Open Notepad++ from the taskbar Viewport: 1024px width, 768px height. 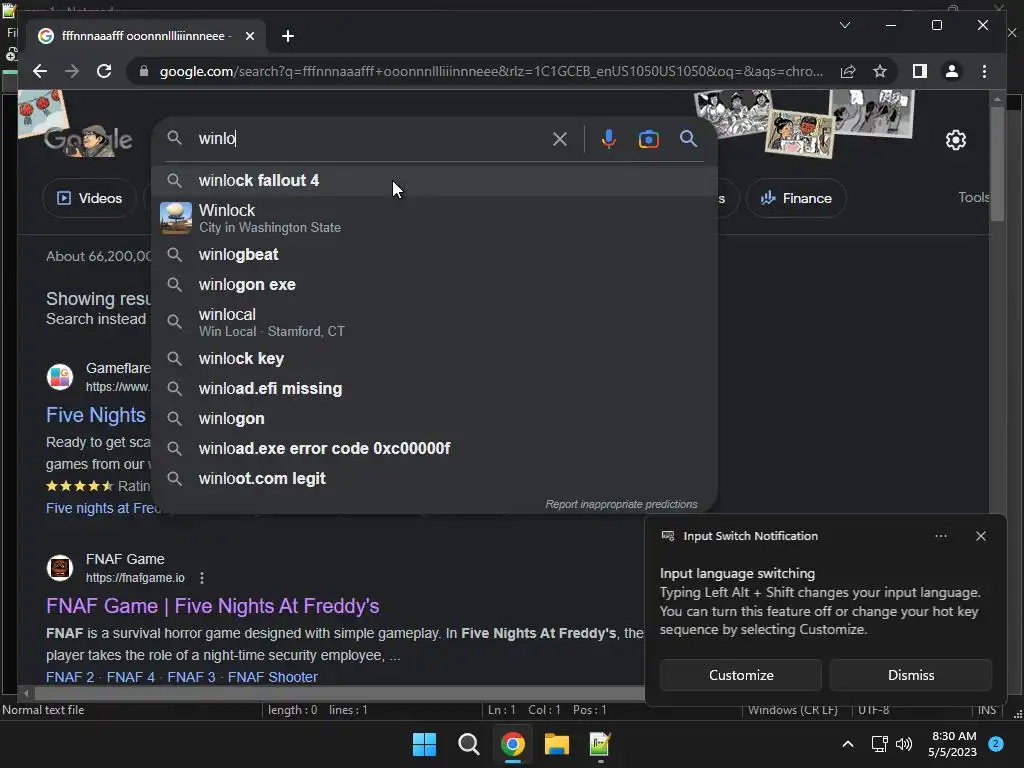(x=600, y=744)
